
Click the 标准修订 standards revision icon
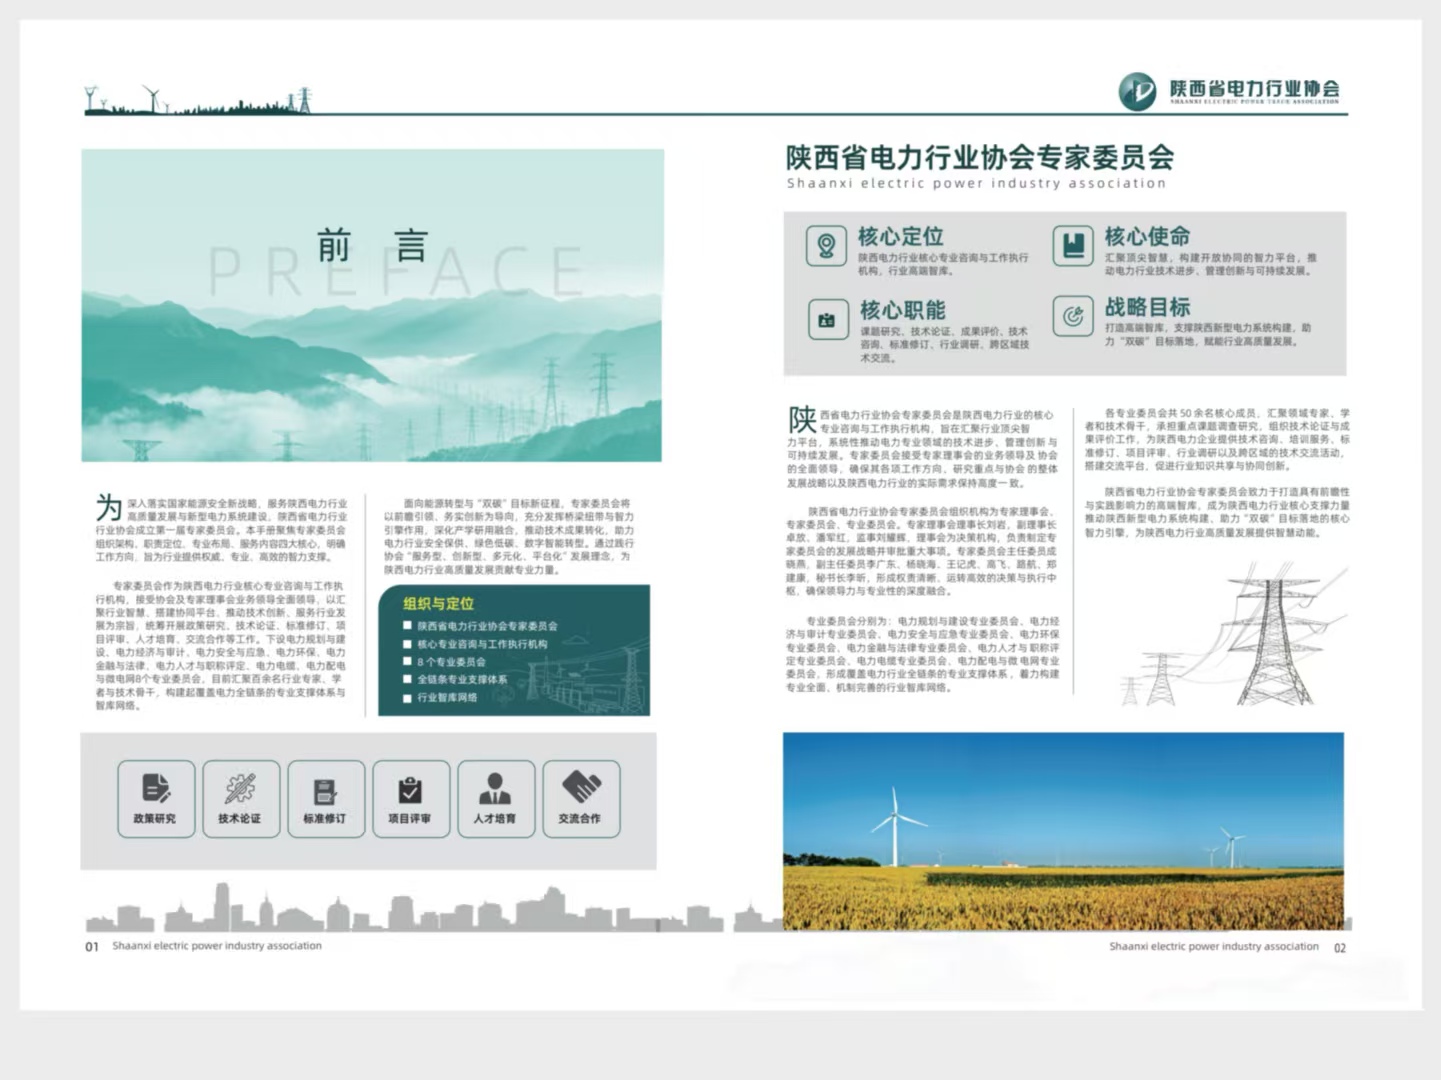coord(325,798)
